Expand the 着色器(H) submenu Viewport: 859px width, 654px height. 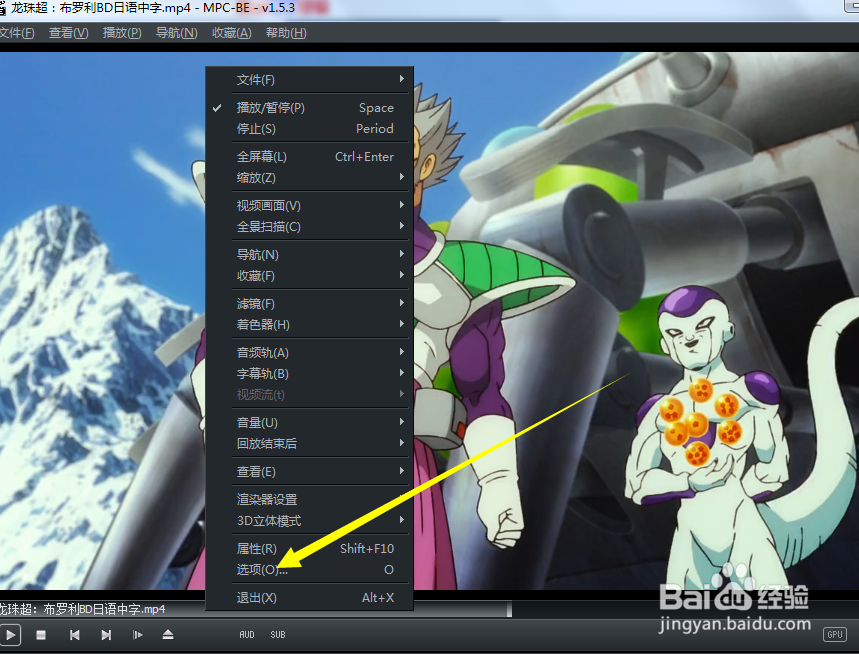[x=310, y=325]
